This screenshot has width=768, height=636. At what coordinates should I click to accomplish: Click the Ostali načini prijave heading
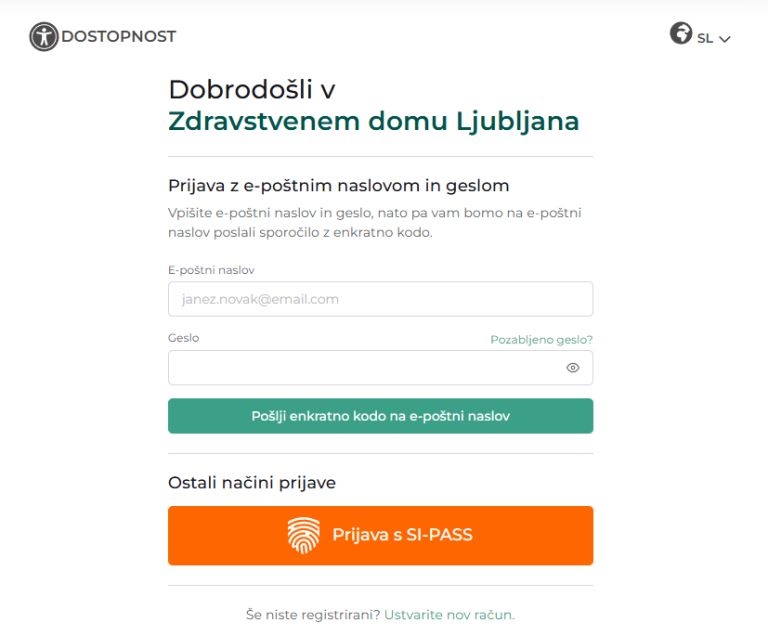tap(252, 483)
